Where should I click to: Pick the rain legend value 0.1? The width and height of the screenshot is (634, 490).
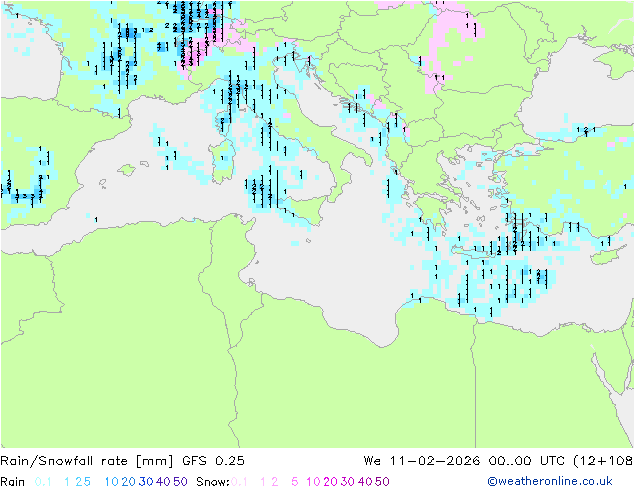(x=43, y=482)
